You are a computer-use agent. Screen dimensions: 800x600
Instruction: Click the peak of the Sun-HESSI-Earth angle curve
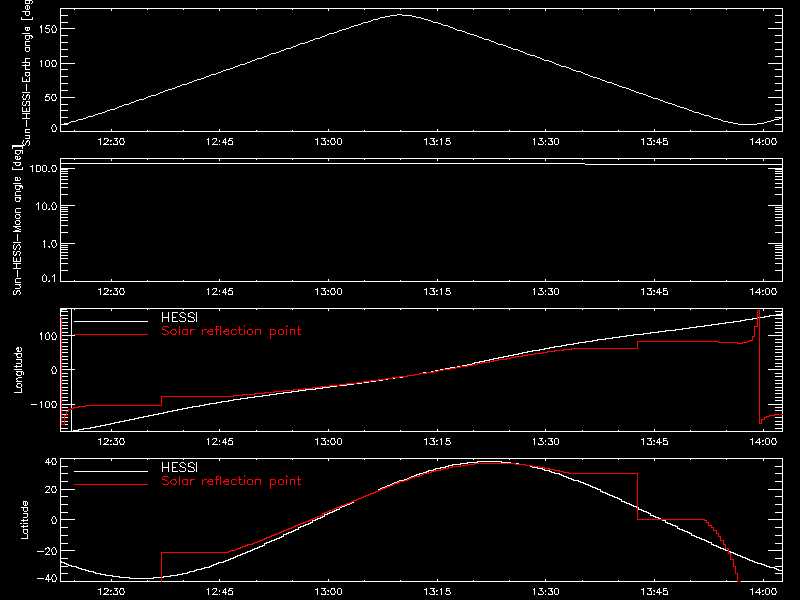tap(401, 15)
